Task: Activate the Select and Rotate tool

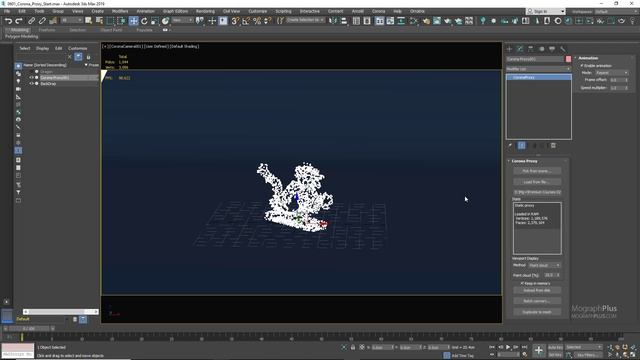Action: (x=144, y=21)
